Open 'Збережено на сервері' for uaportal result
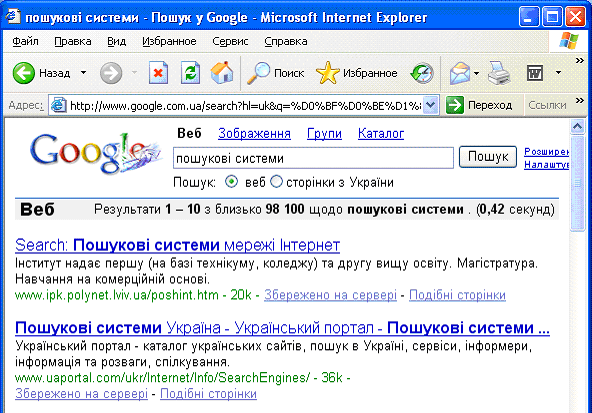The height and width of the screenshot is (413, 592). pyautogui.click(x=82, y=394)
